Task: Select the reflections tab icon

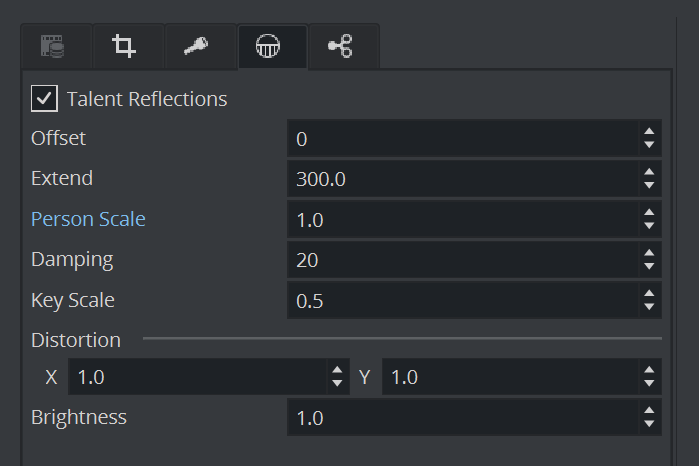Action: pyautogui.click(x=268, y=46)
